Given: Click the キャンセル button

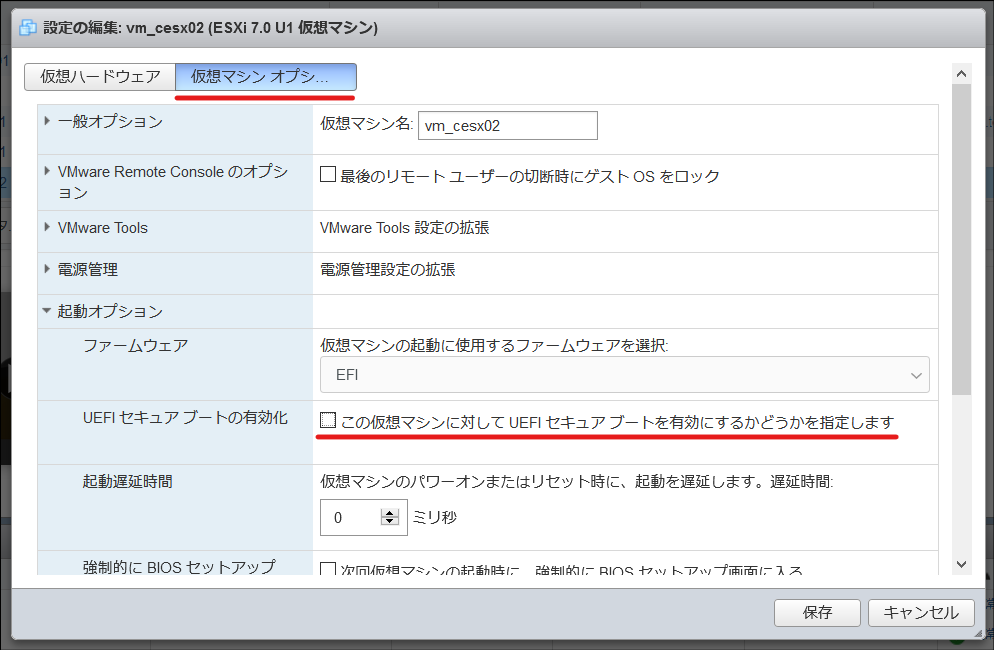Looking at the screenshot, I should [x=921, y=613].
